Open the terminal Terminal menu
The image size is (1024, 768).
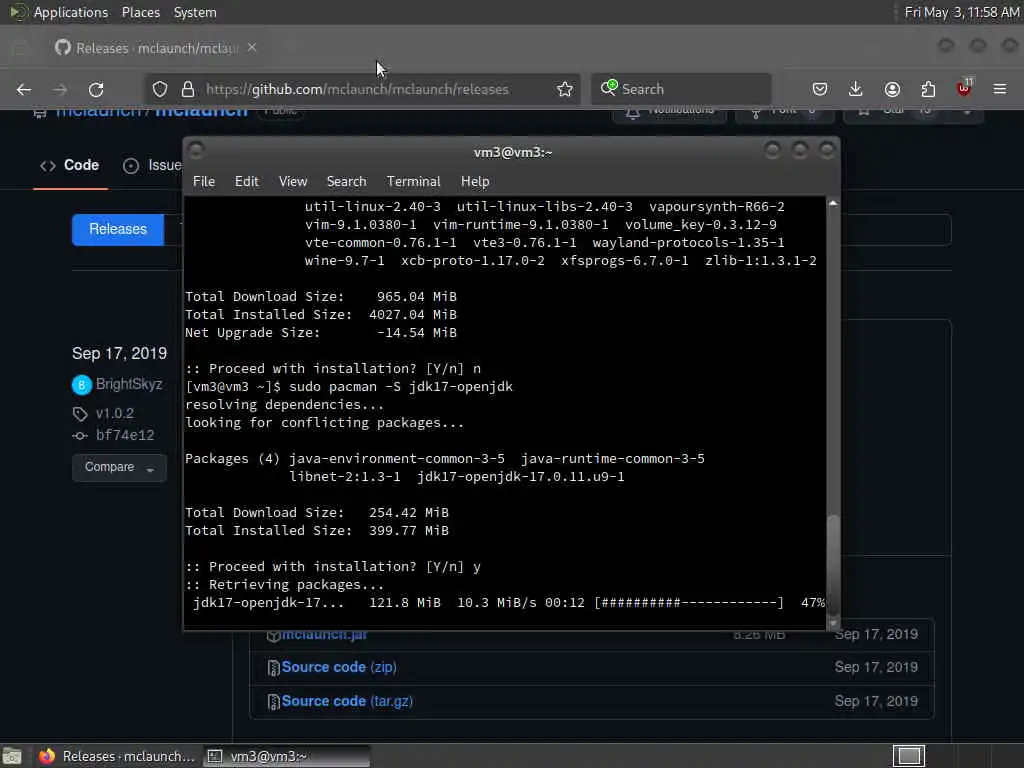pos(413,182)
